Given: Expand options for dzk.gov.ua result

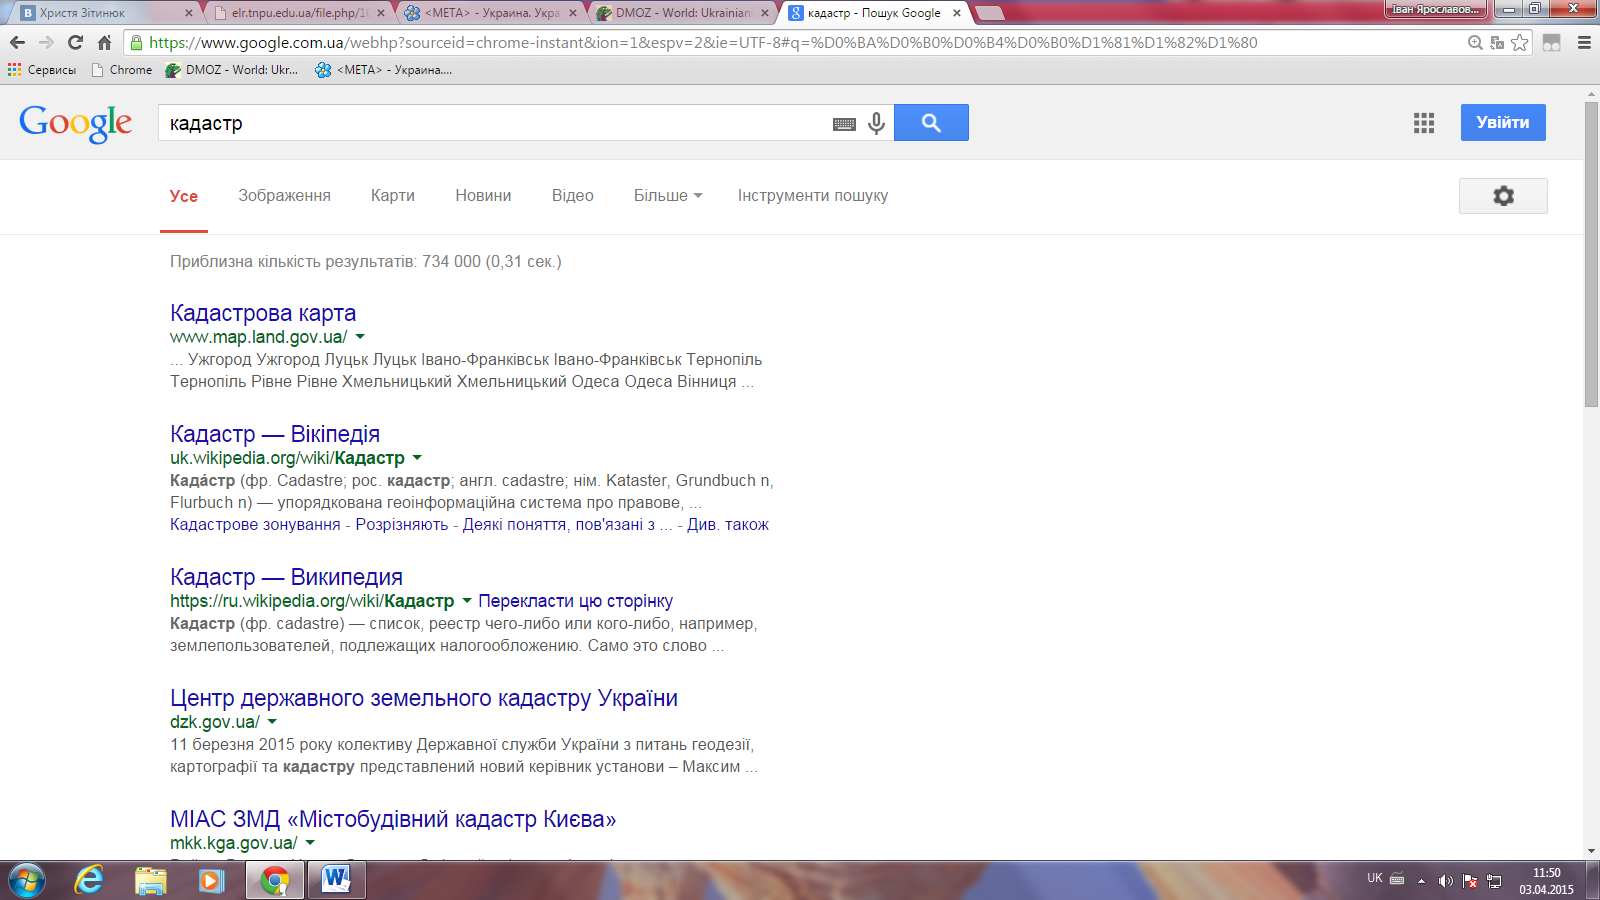Looking at the screenshot, I should pyautogui.click(x=272, y=722).
